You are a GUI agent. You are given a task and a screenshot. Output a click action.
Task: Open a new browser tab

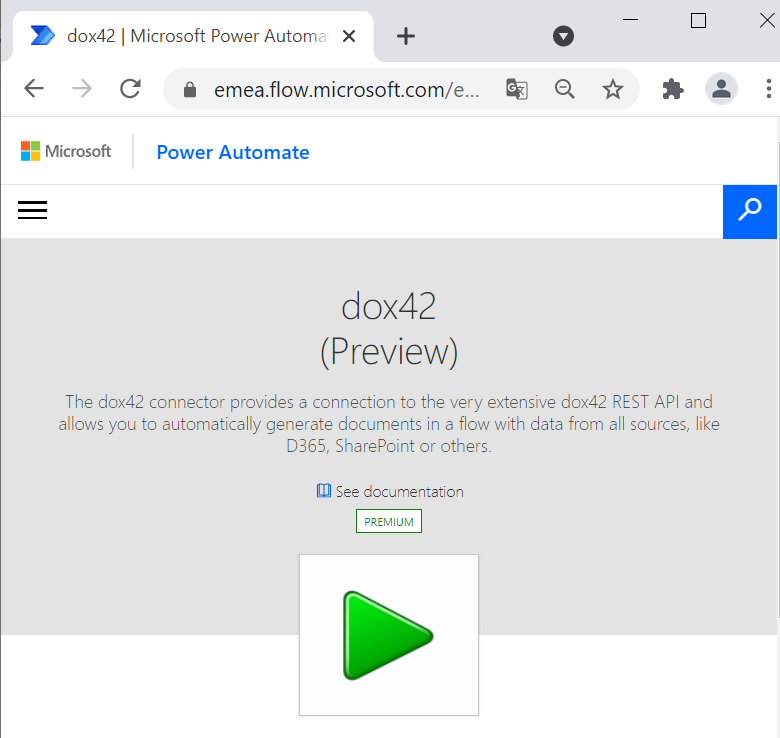coord(406,36)
